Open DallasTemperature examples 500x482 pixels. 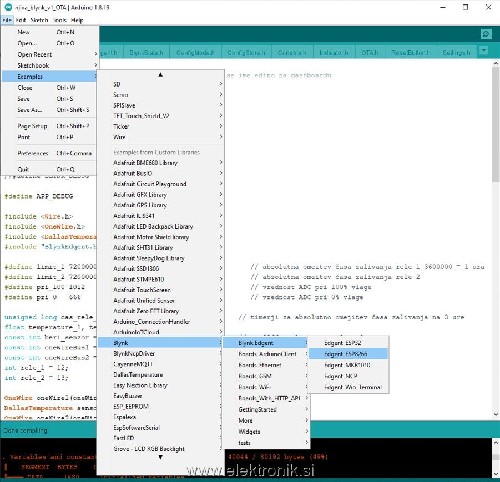point(161,375)
